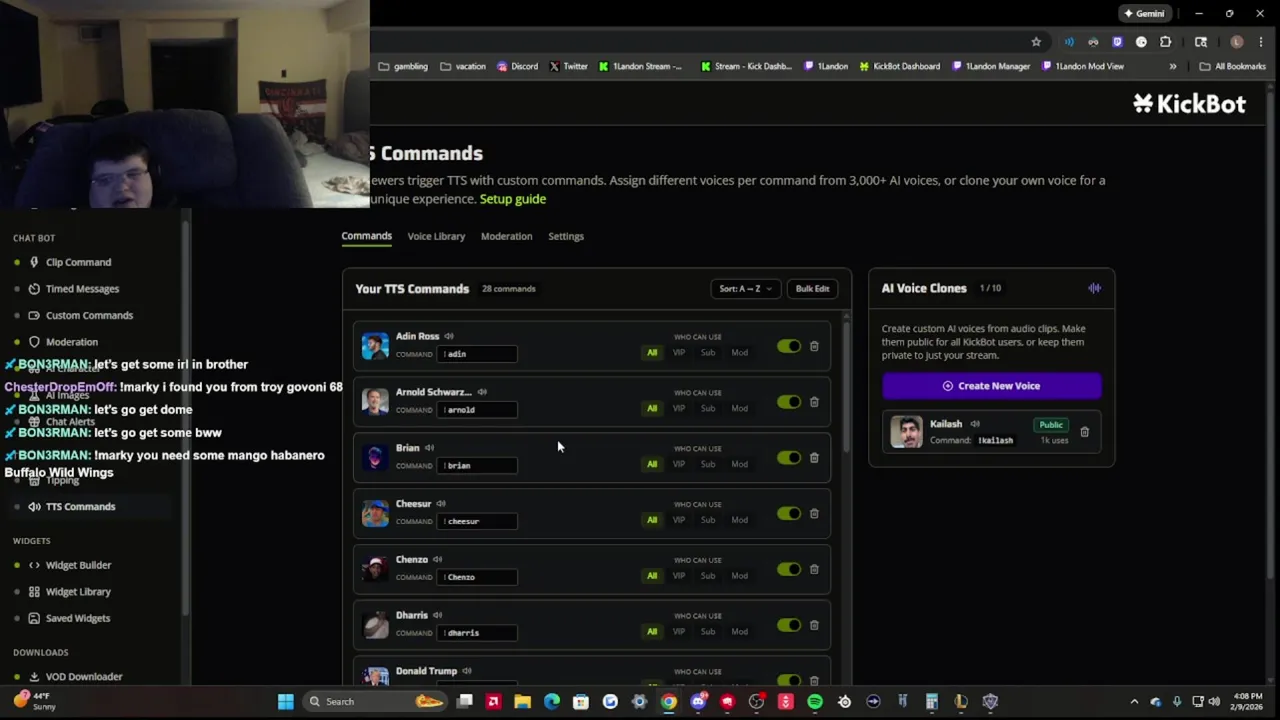Play the Kailash voice clone preview

point(975,424)
